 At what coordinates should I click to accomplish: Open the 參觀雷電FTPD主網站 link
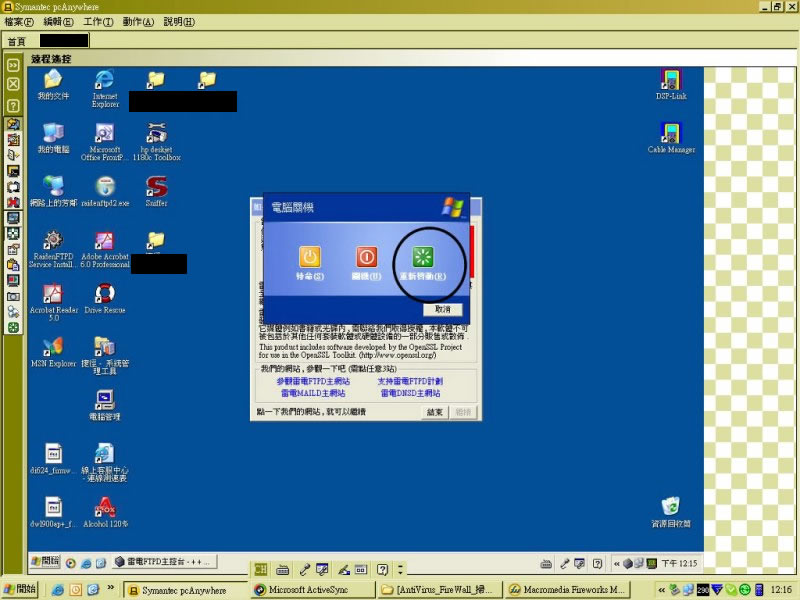tap(313, 381)
